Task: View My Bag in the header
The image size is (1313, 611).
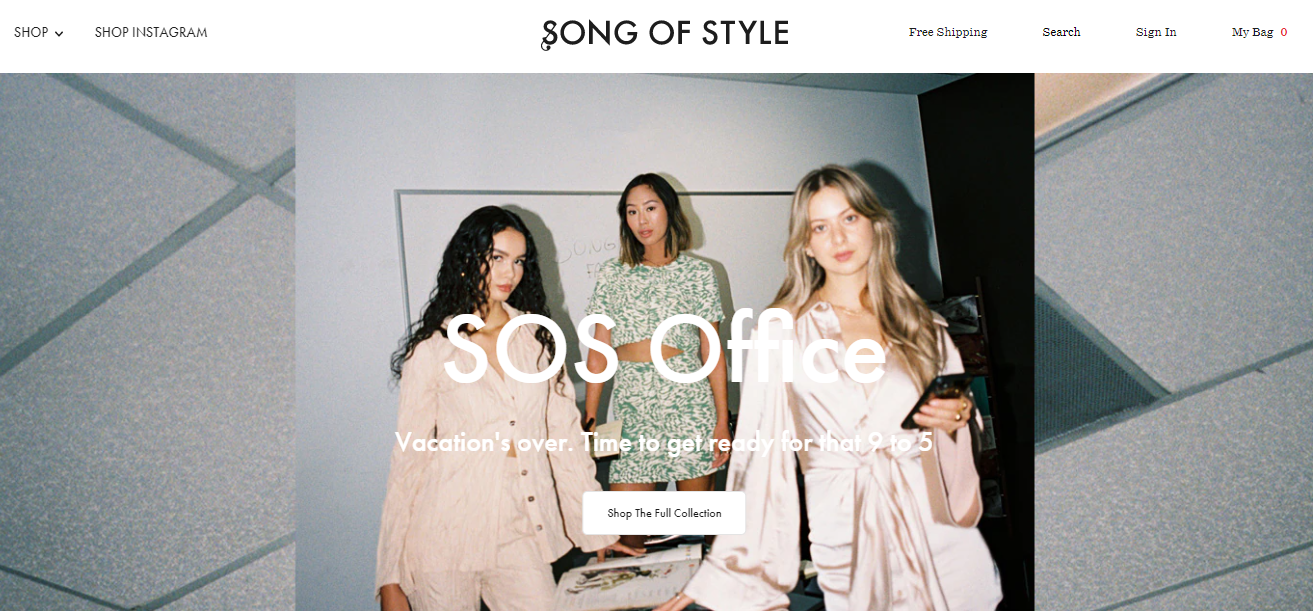Action: point(1252,32)
